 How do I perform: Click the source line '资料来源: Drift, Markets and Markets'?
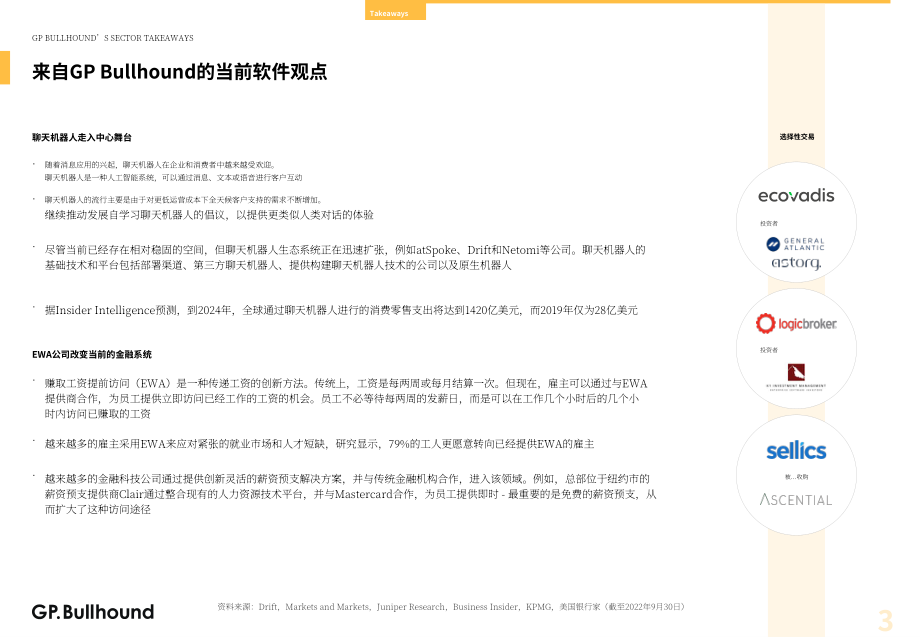point(451,606)
